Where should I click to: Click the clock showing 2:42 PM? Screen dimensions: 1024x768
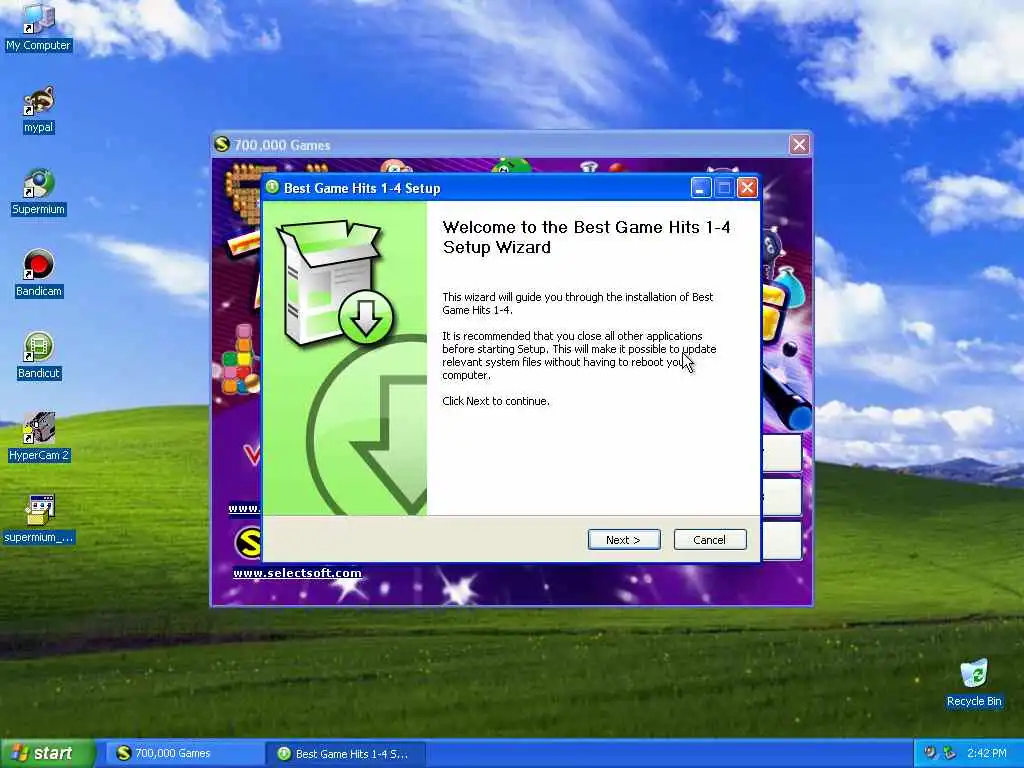[x=987, y=754]
